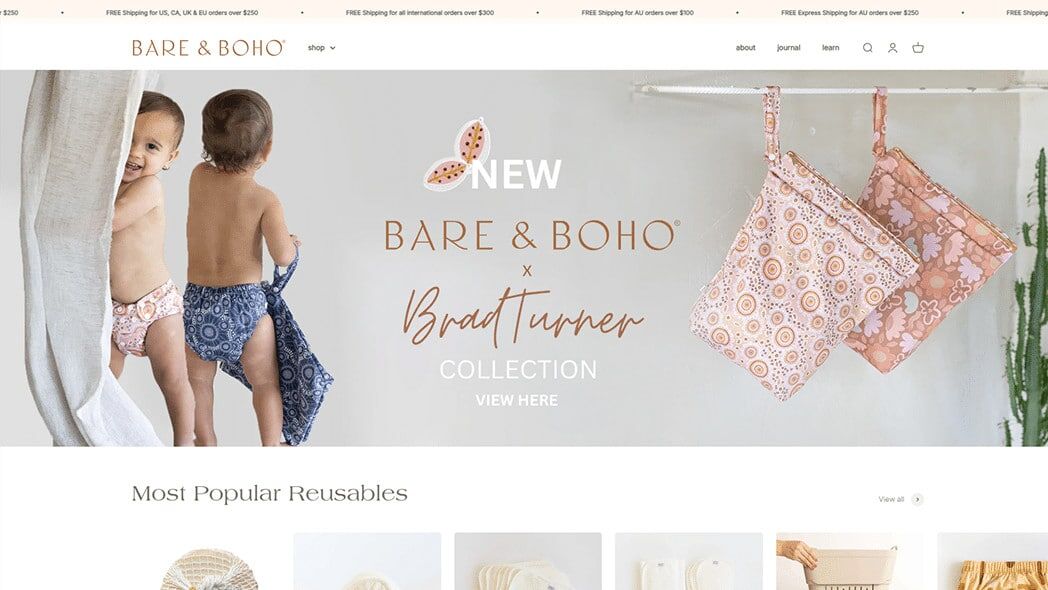Click the FREE Shipping AU orders over $100 announcement

(x=638, y=13)
